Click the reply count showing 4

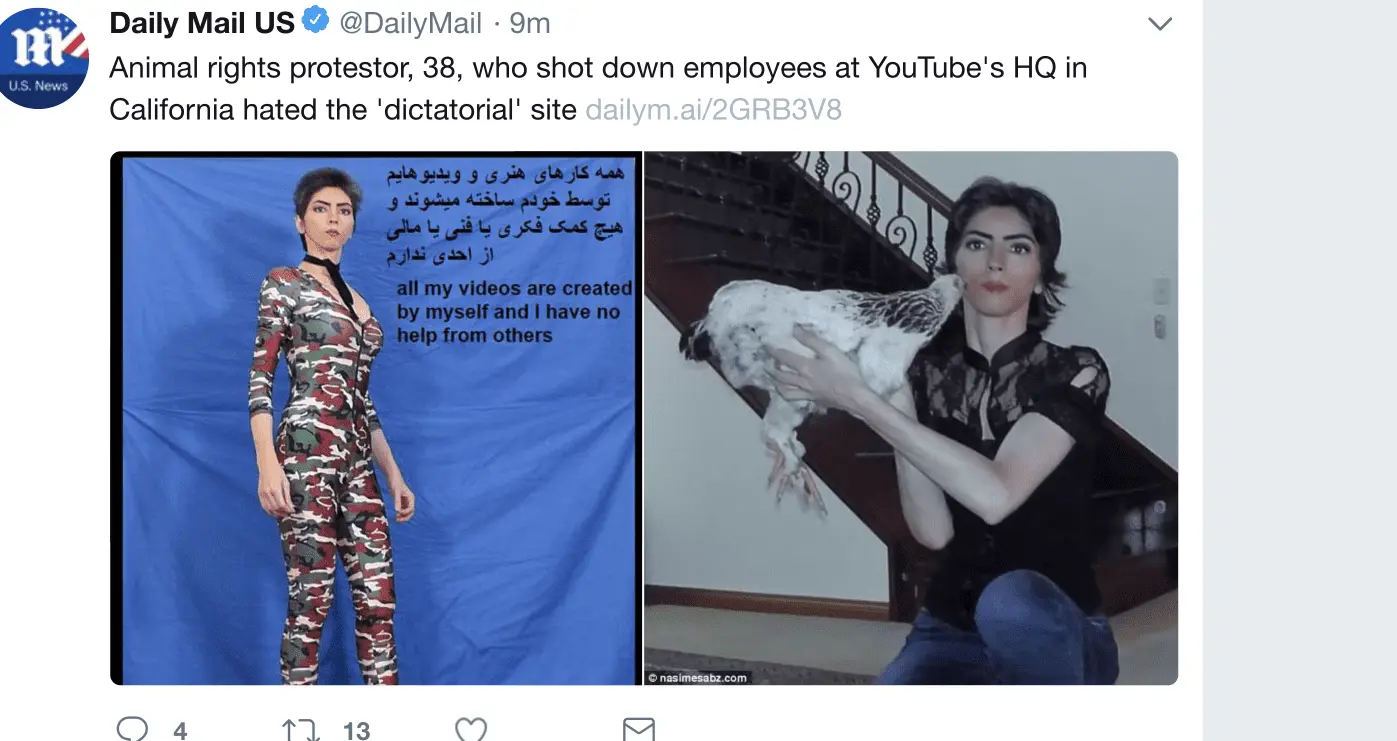[180, 731]
